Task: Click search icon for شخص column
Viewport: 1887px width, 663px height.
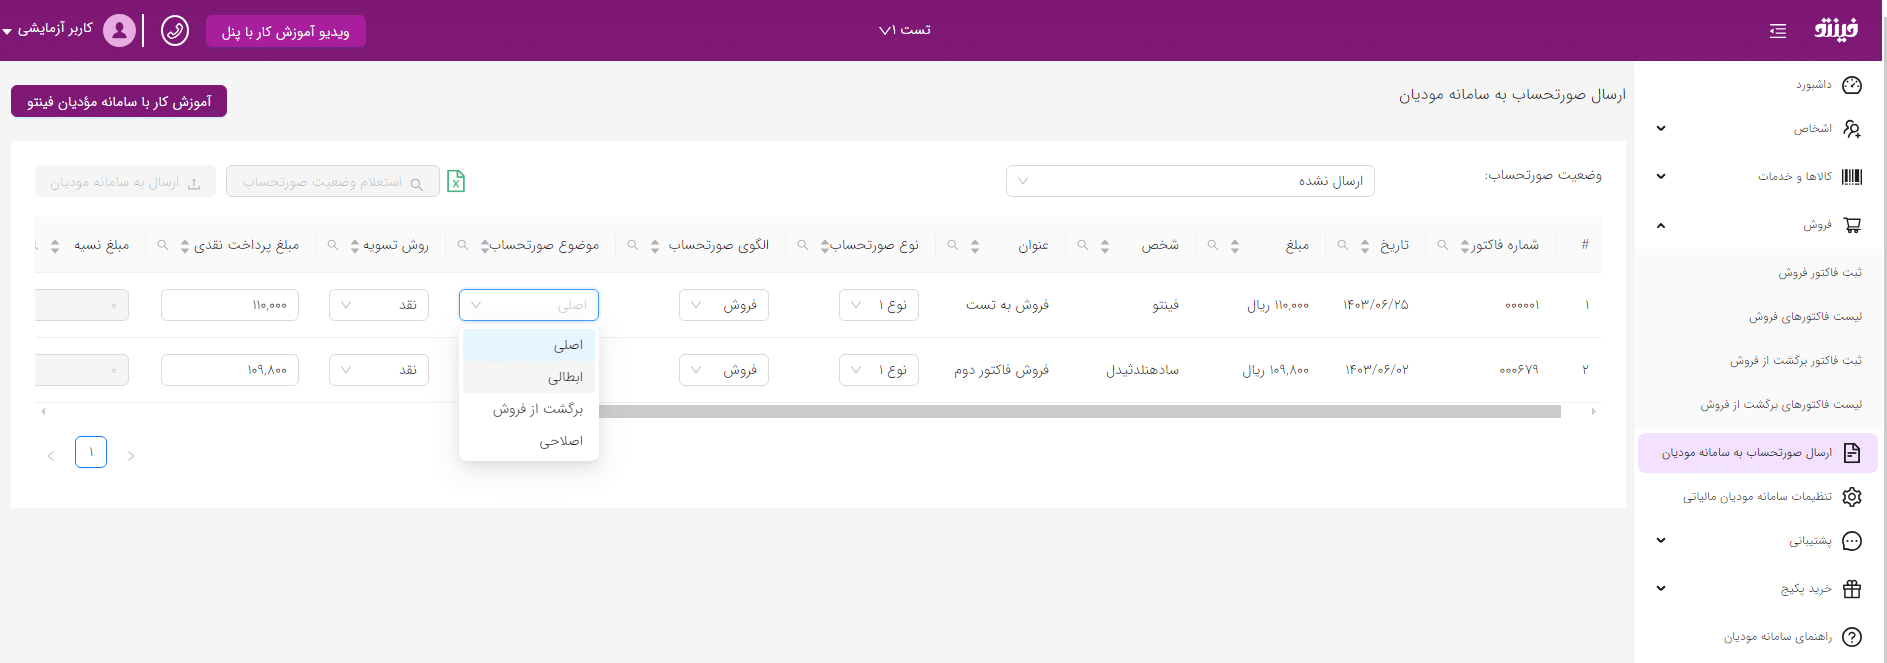Action: pos(1082,245)
